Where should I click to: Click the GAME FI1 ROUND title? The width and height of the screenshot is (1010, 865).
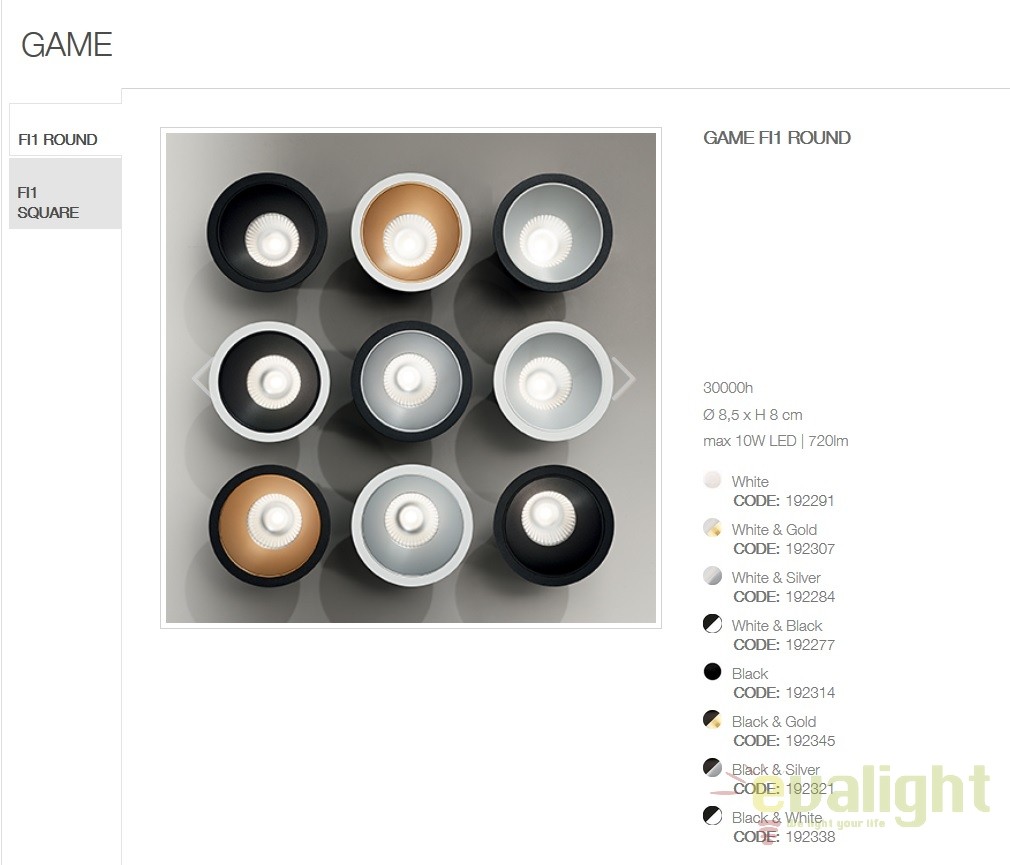(777, 138)
